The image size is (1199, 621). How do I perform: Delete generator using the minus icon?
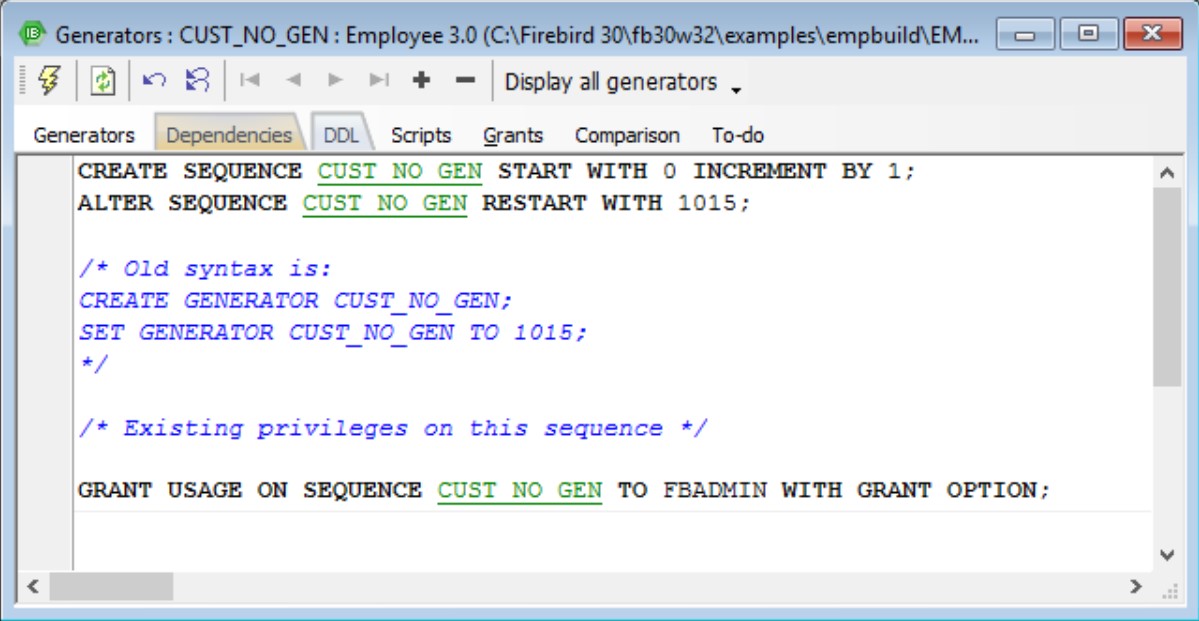(x=465, y=81)
